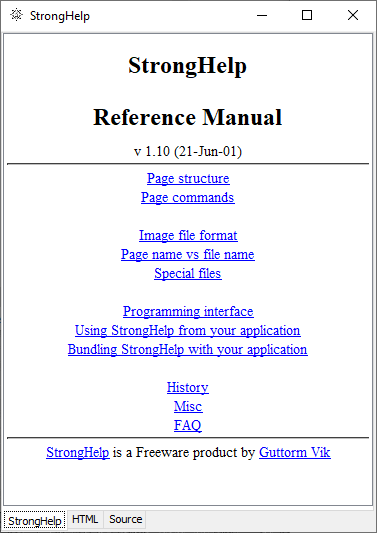Follow the StrongHelp link in footer
Screen dimensions: 377x533
pos(78,453)
